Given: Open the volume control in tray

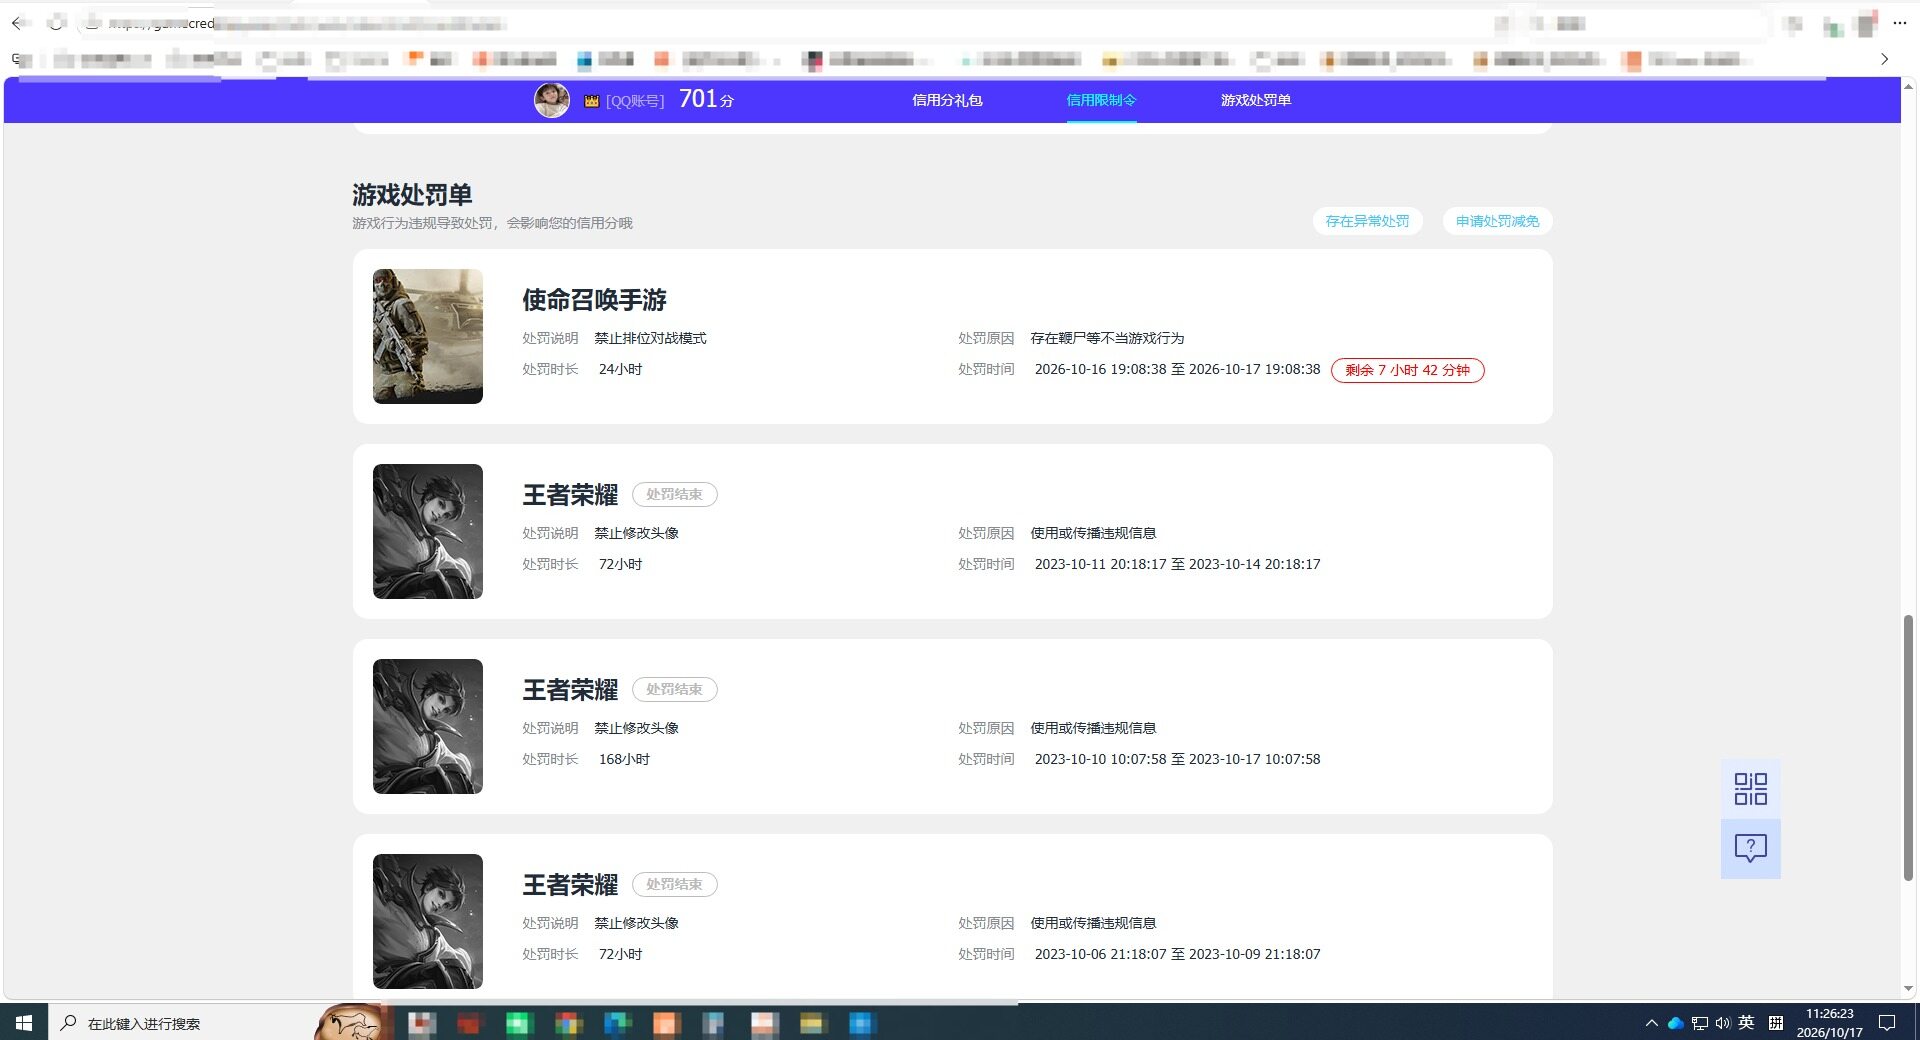Looking at the screenshot, I should click(1722, 1023).
